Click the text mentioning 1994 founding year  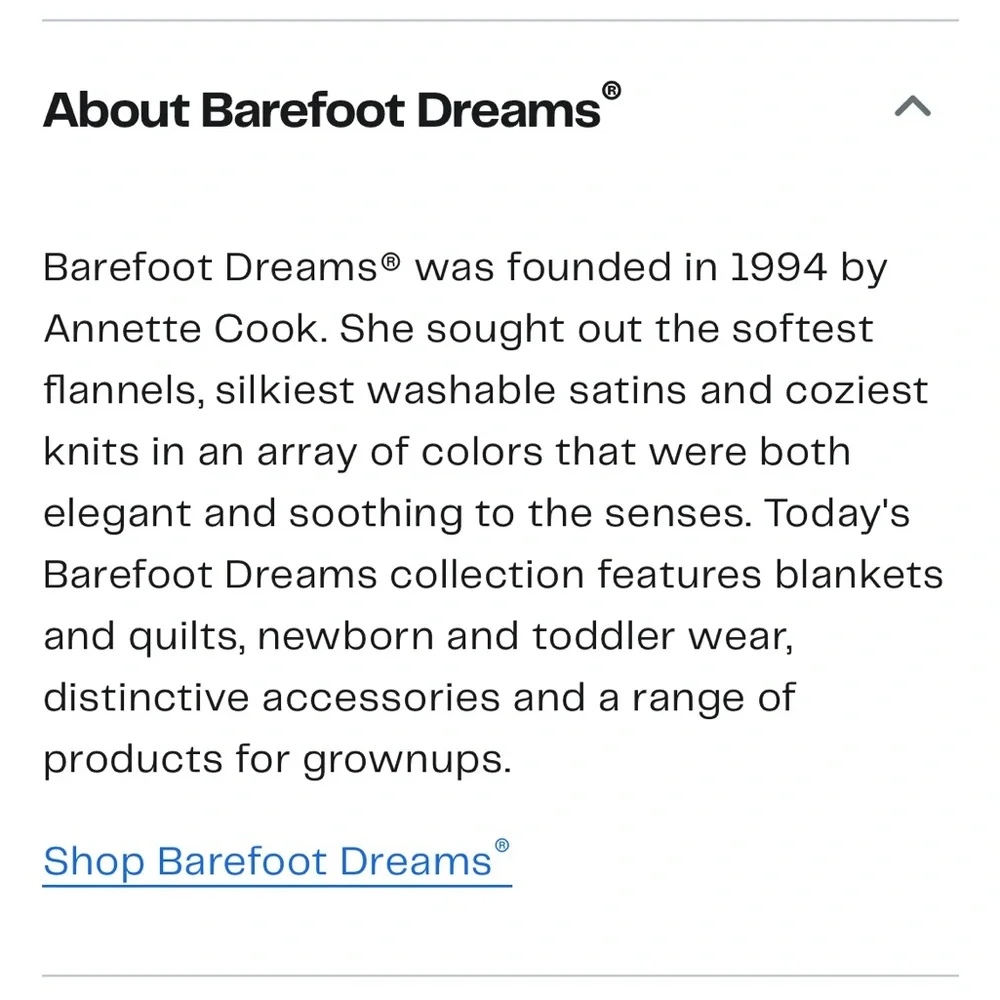[780, 267]
